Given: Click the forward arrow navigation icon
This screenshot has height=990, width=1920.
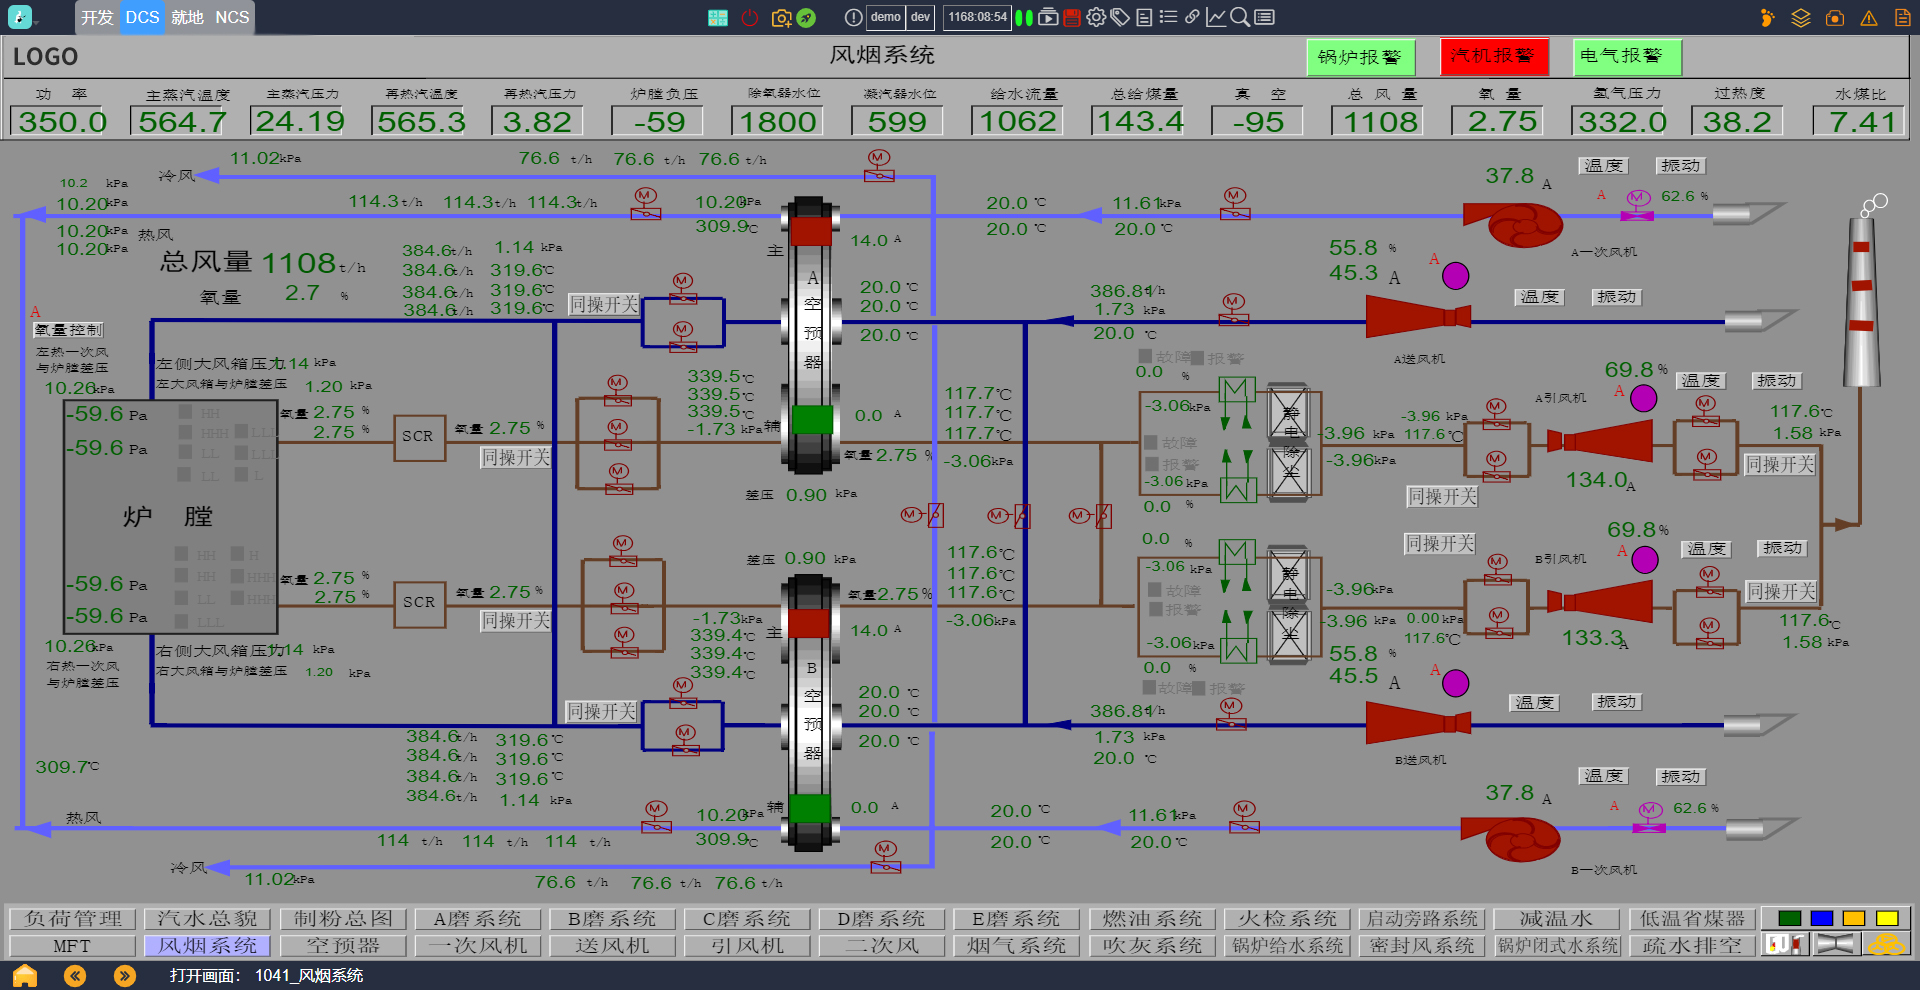Looking at the screenshot, I should pos(124,975).
